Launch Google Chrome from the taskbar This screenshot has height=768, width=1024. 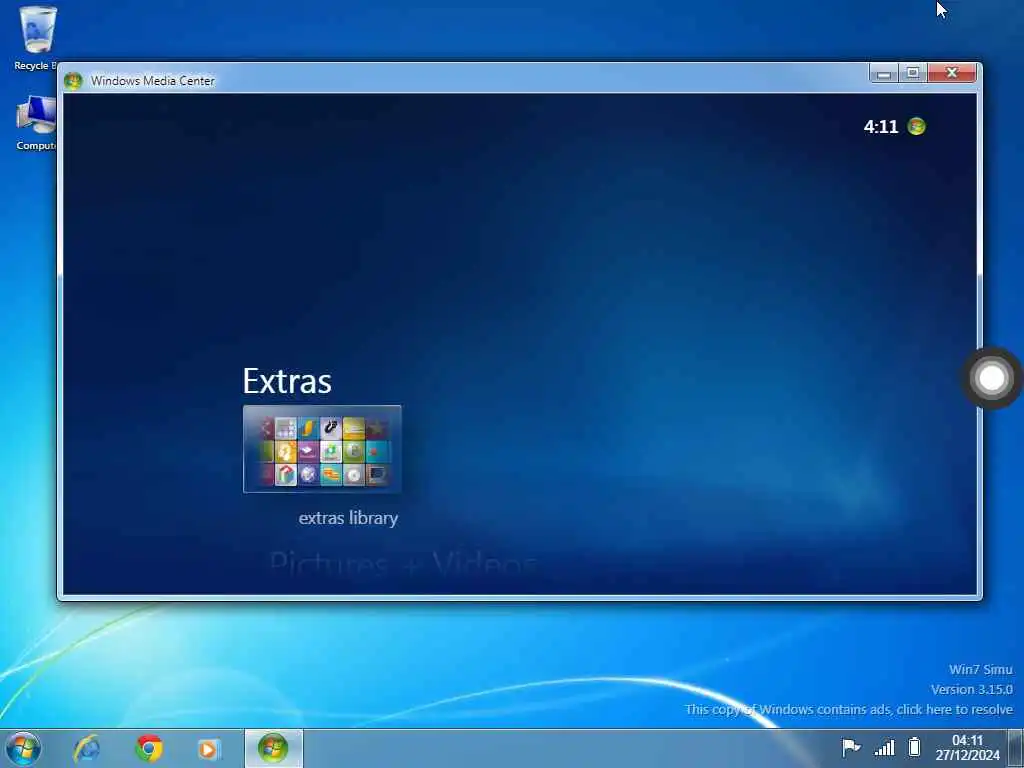[x=149, y=748]
